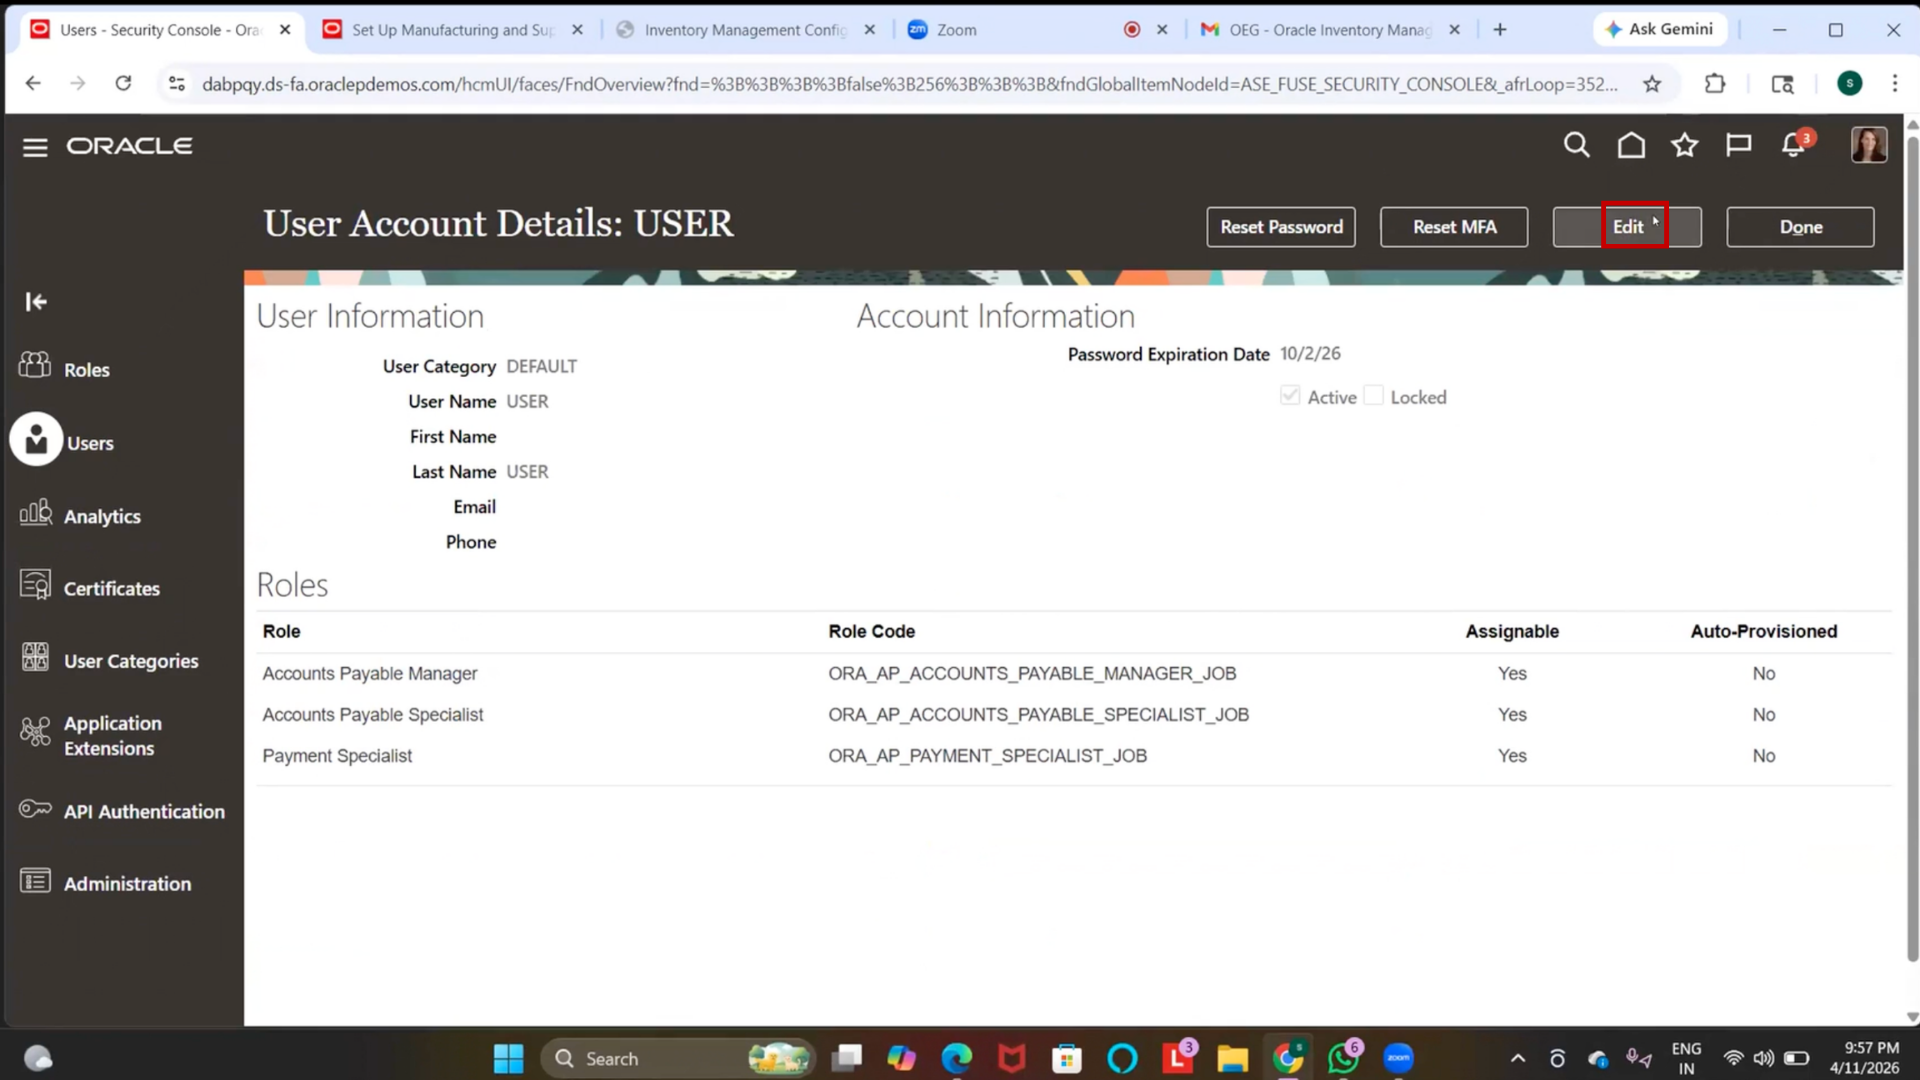Show hidden system tray icons
This screenshot has width=1920, height=1080.
tap(1517, 1058)
